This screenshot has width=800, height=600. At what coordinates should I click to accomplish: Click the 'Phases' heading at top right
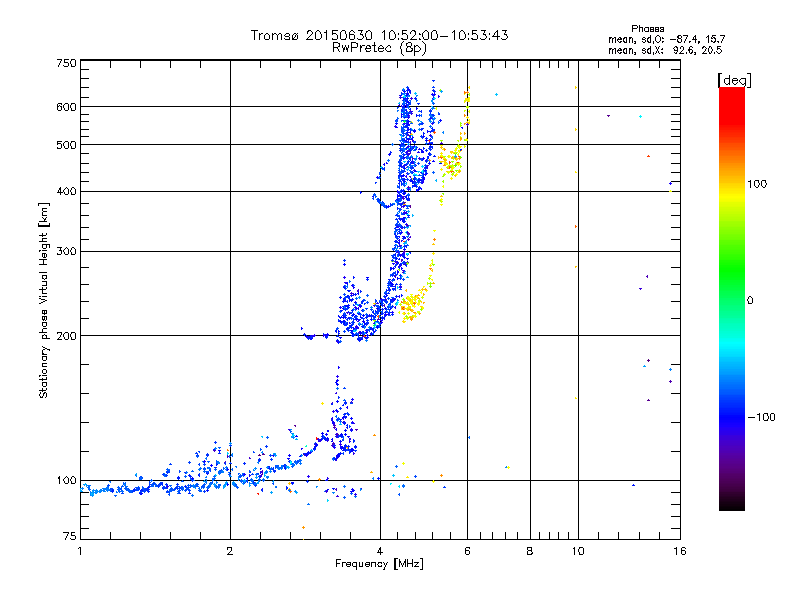(x=647, y=29)
